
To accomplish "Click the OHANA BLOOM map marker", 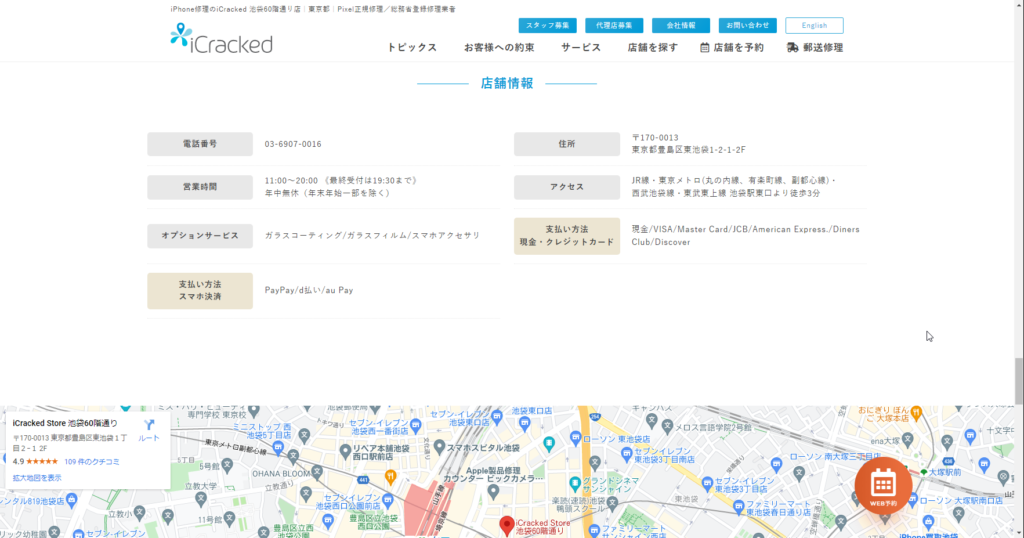I will click(317, 471).
